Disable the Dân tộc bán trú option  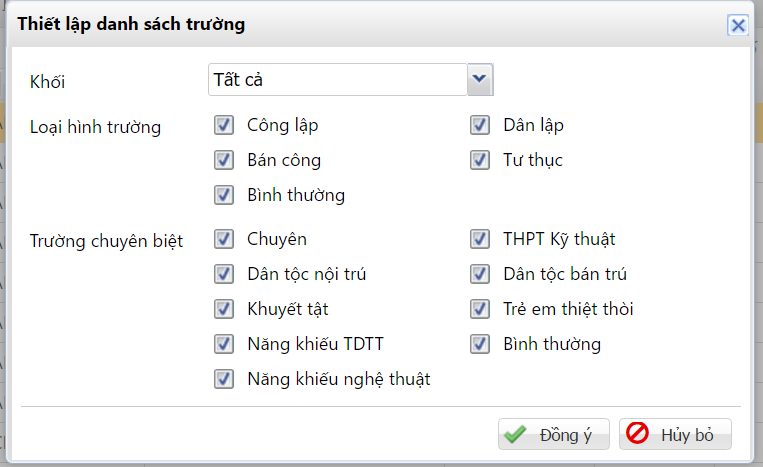[480, 274]
